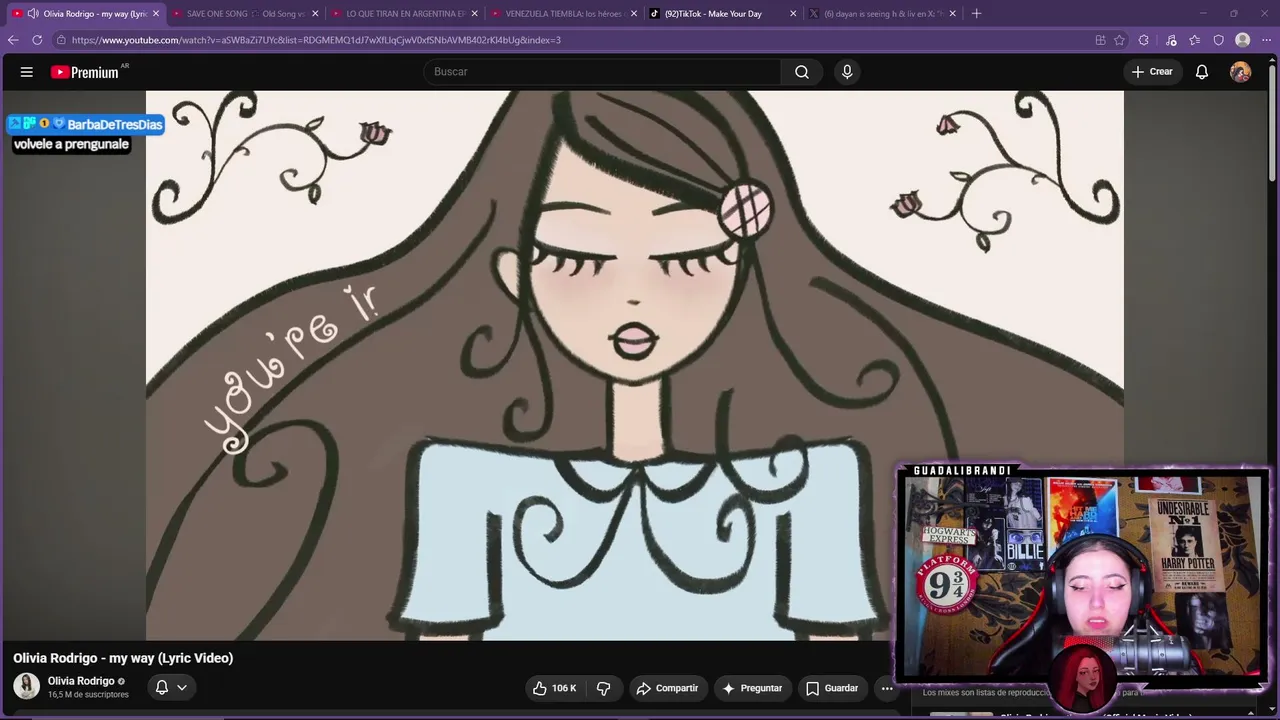This screenshot has width=1280, height=720.
Task: Go back in the browser
Action: (13, 40)
